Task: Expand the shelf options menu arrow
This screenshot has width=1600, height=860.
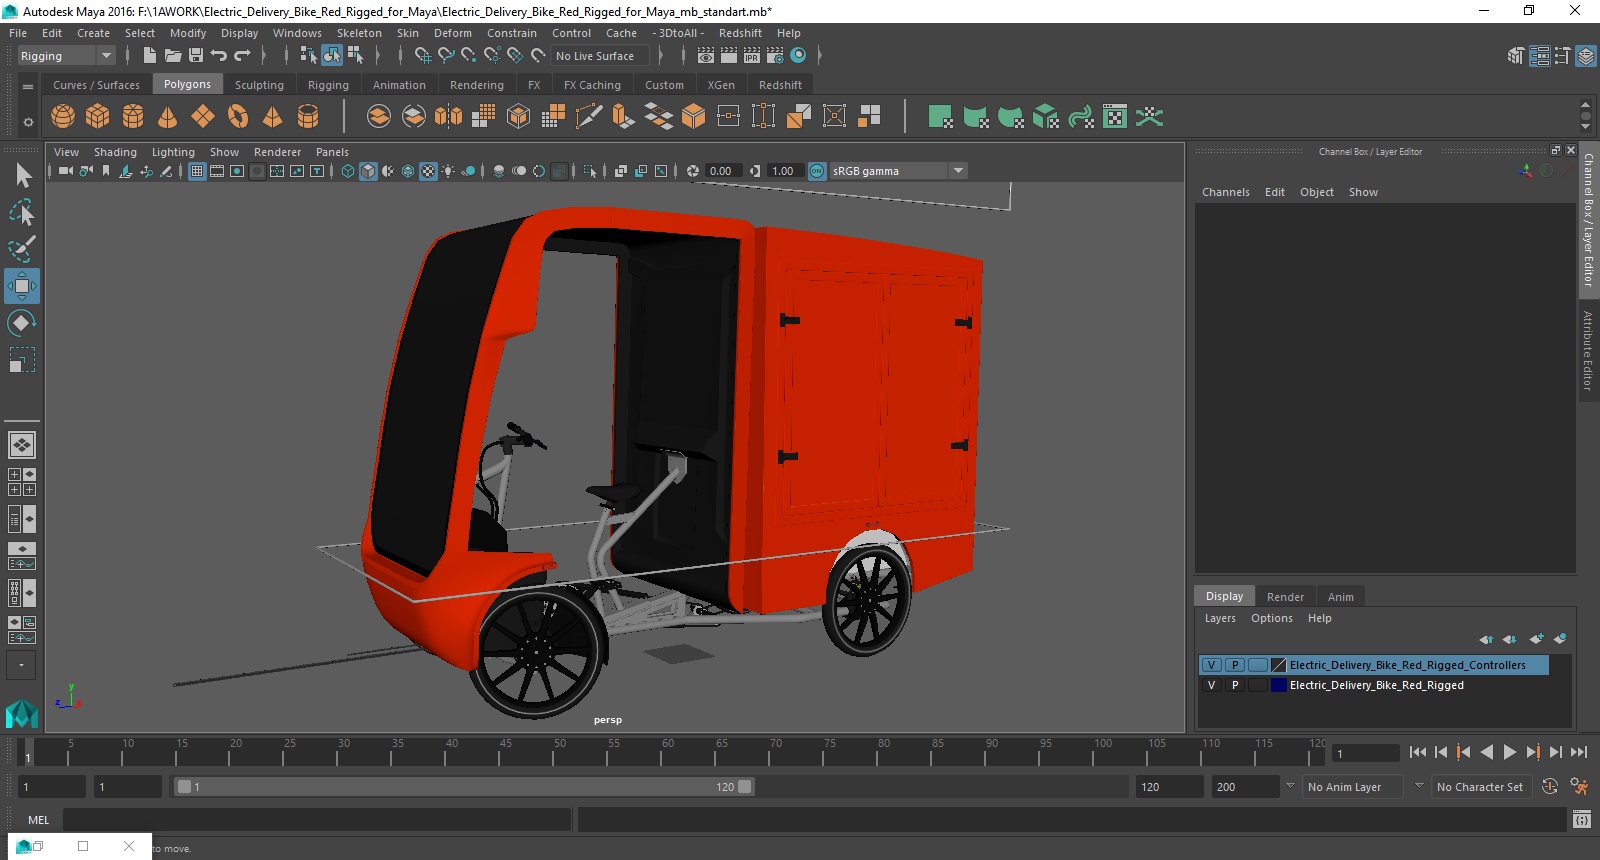Action: [28, 122]
